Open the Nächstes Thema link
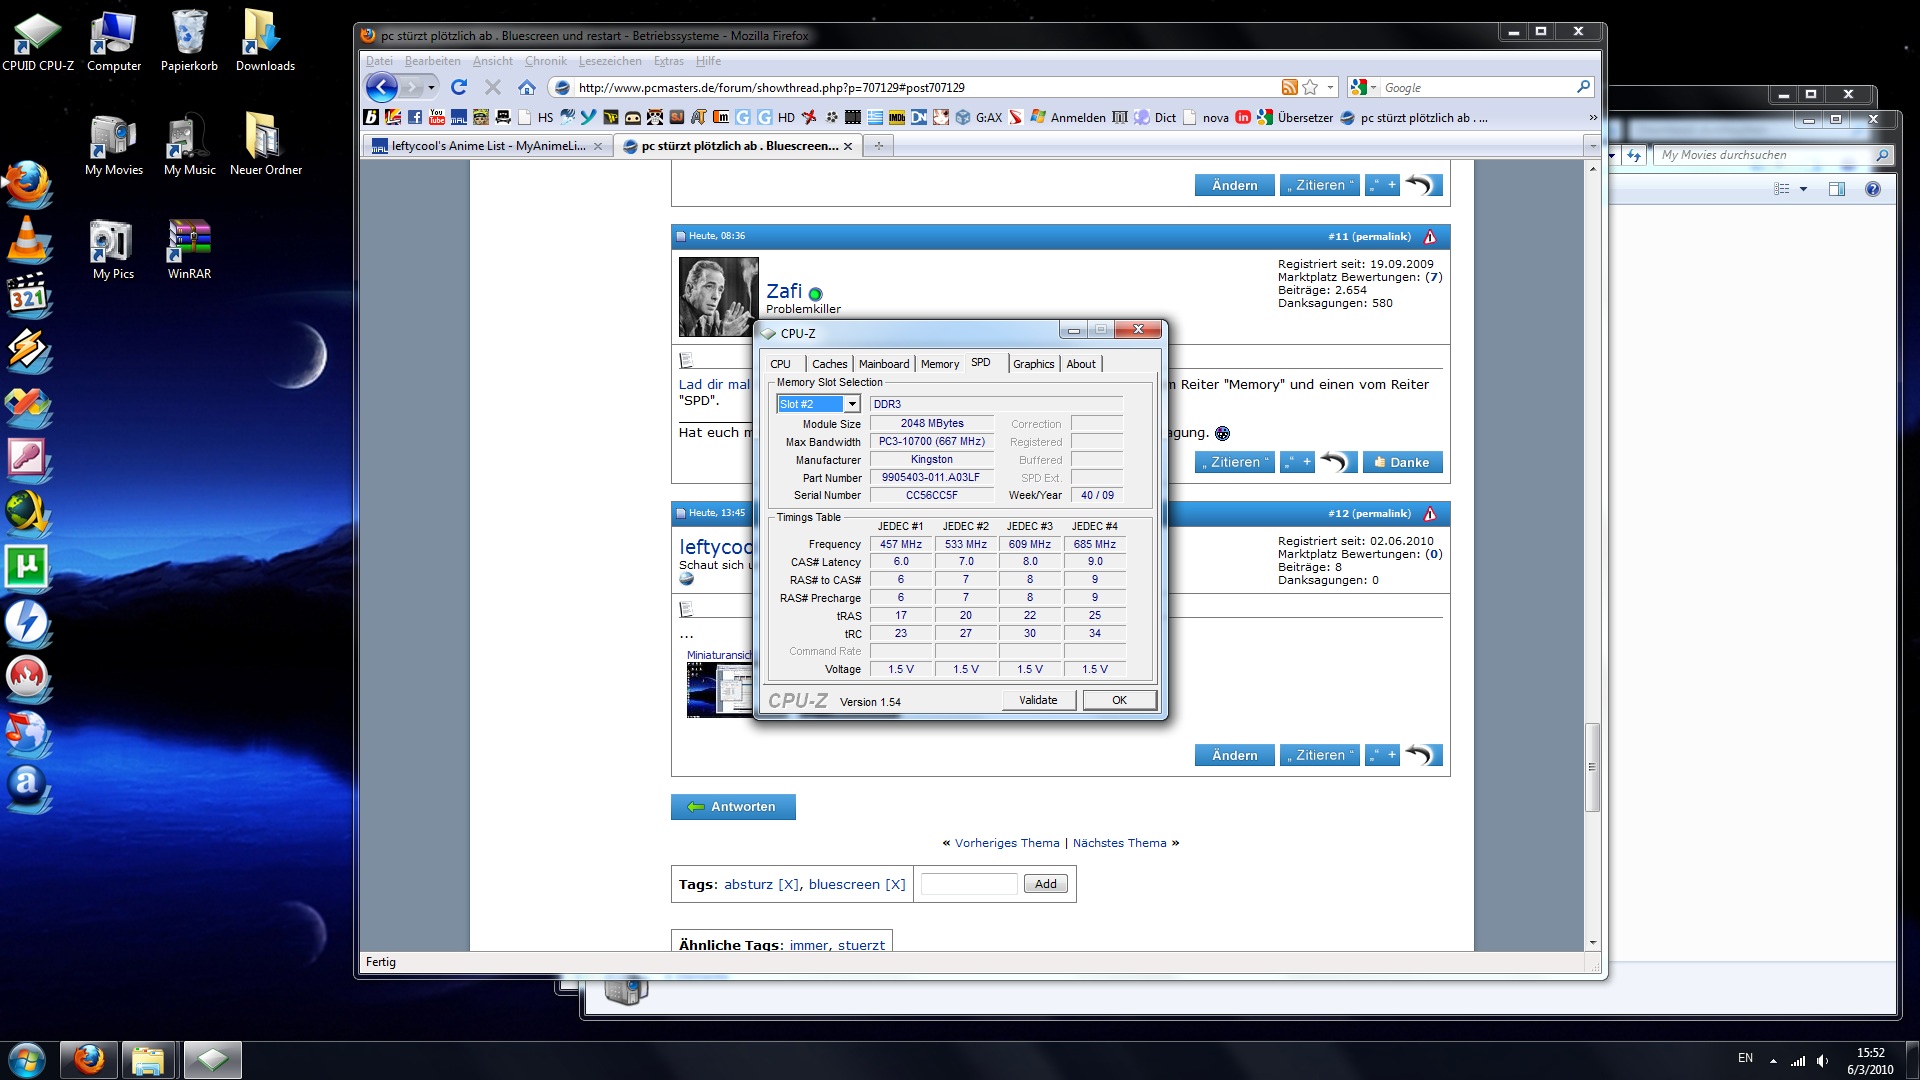The height and width of the screenshot is (1080, 1920). pos(1119,843)
